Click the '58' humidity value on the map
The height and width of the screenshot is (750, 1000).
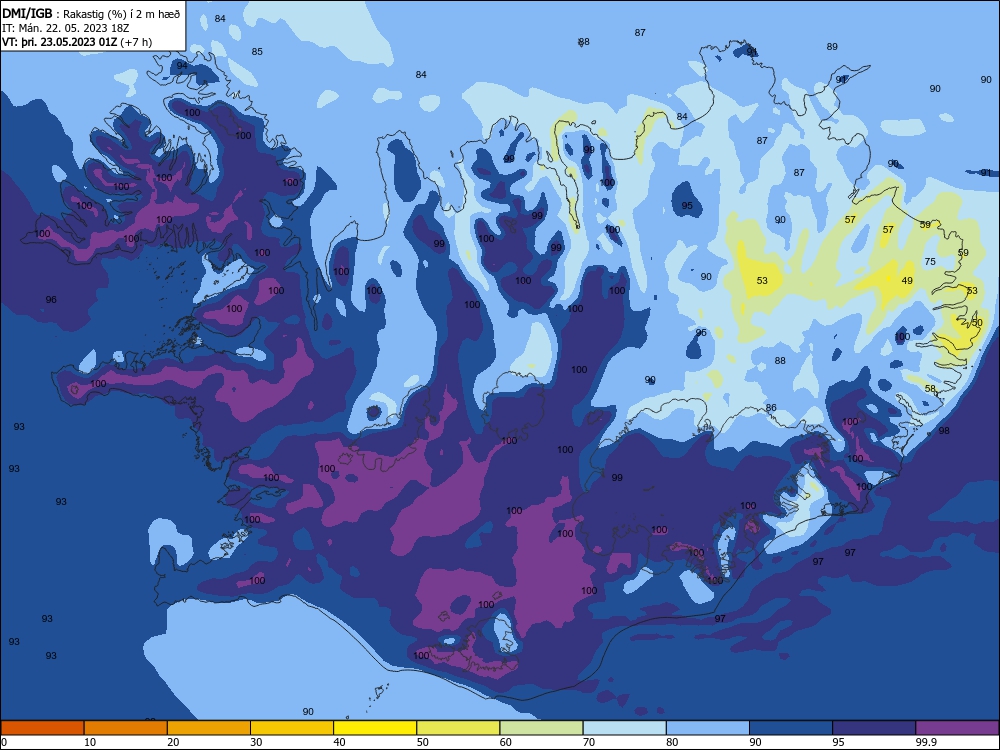click(x=930, y=388)
